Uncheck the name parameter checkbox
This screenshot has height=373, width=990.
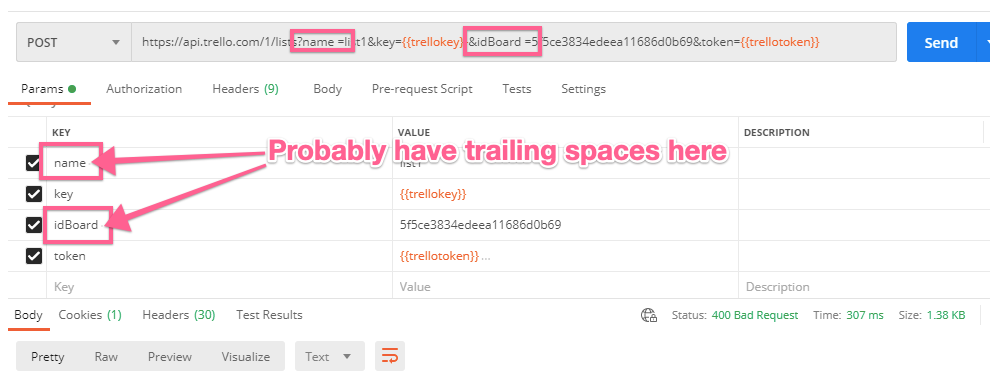tap(33, 163)
